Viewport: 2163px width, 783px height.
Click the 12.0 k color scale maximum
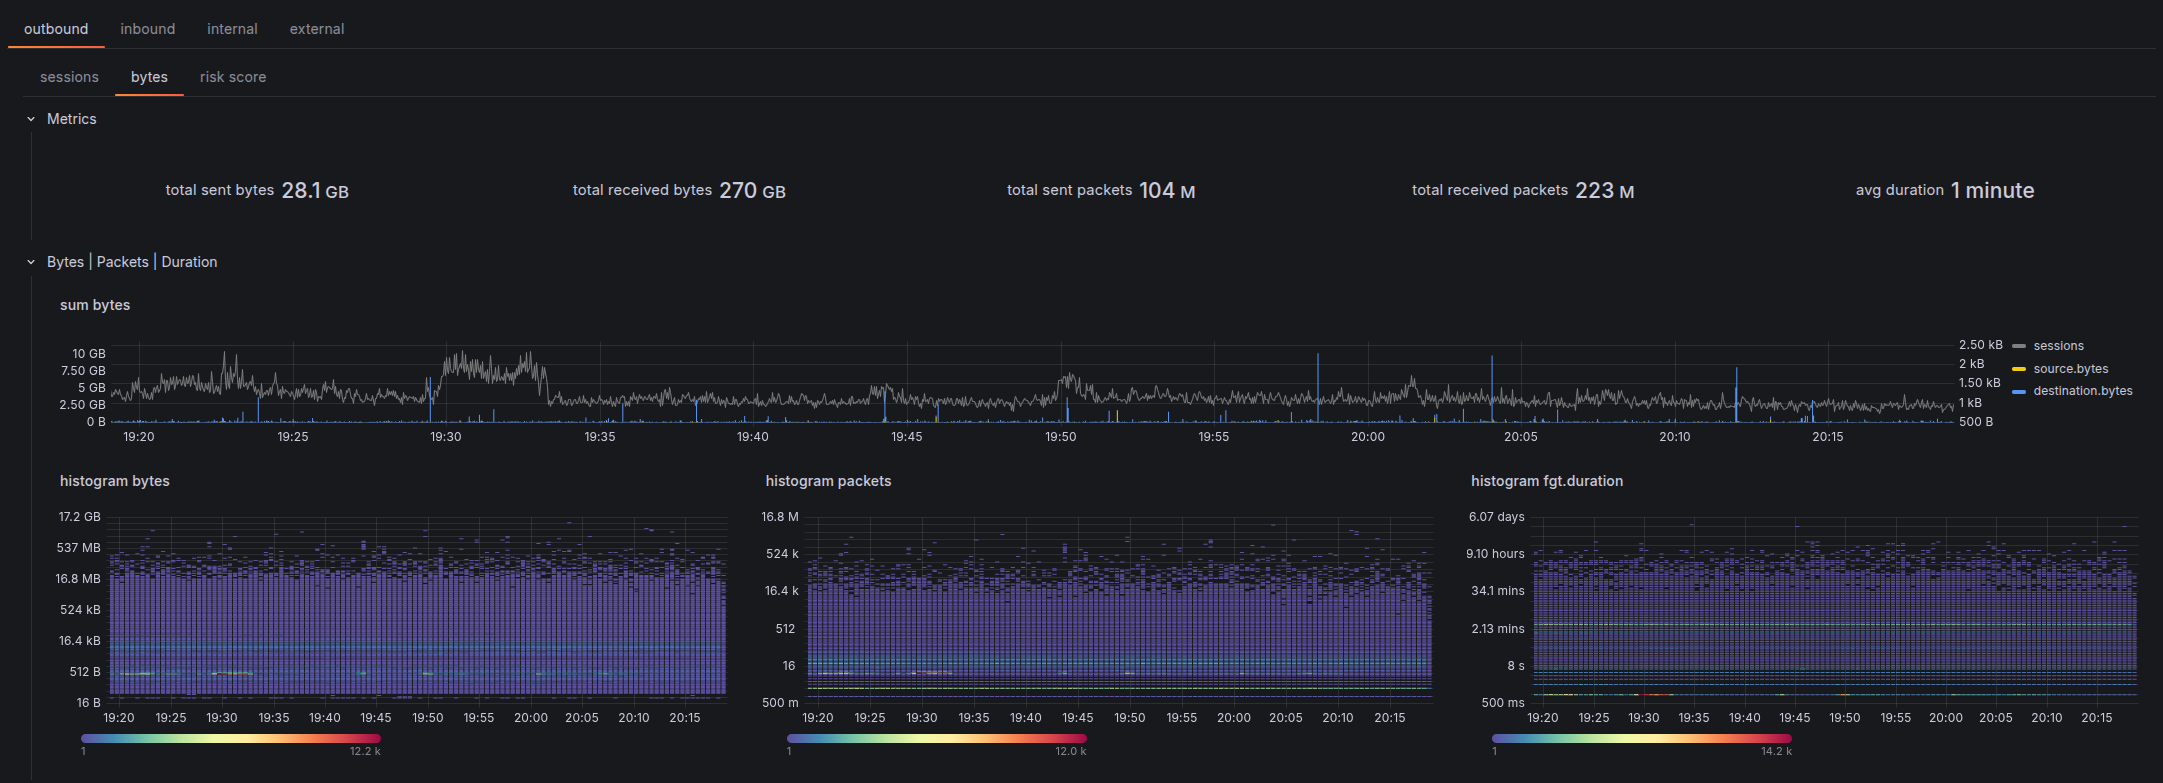click(1070, 752)
